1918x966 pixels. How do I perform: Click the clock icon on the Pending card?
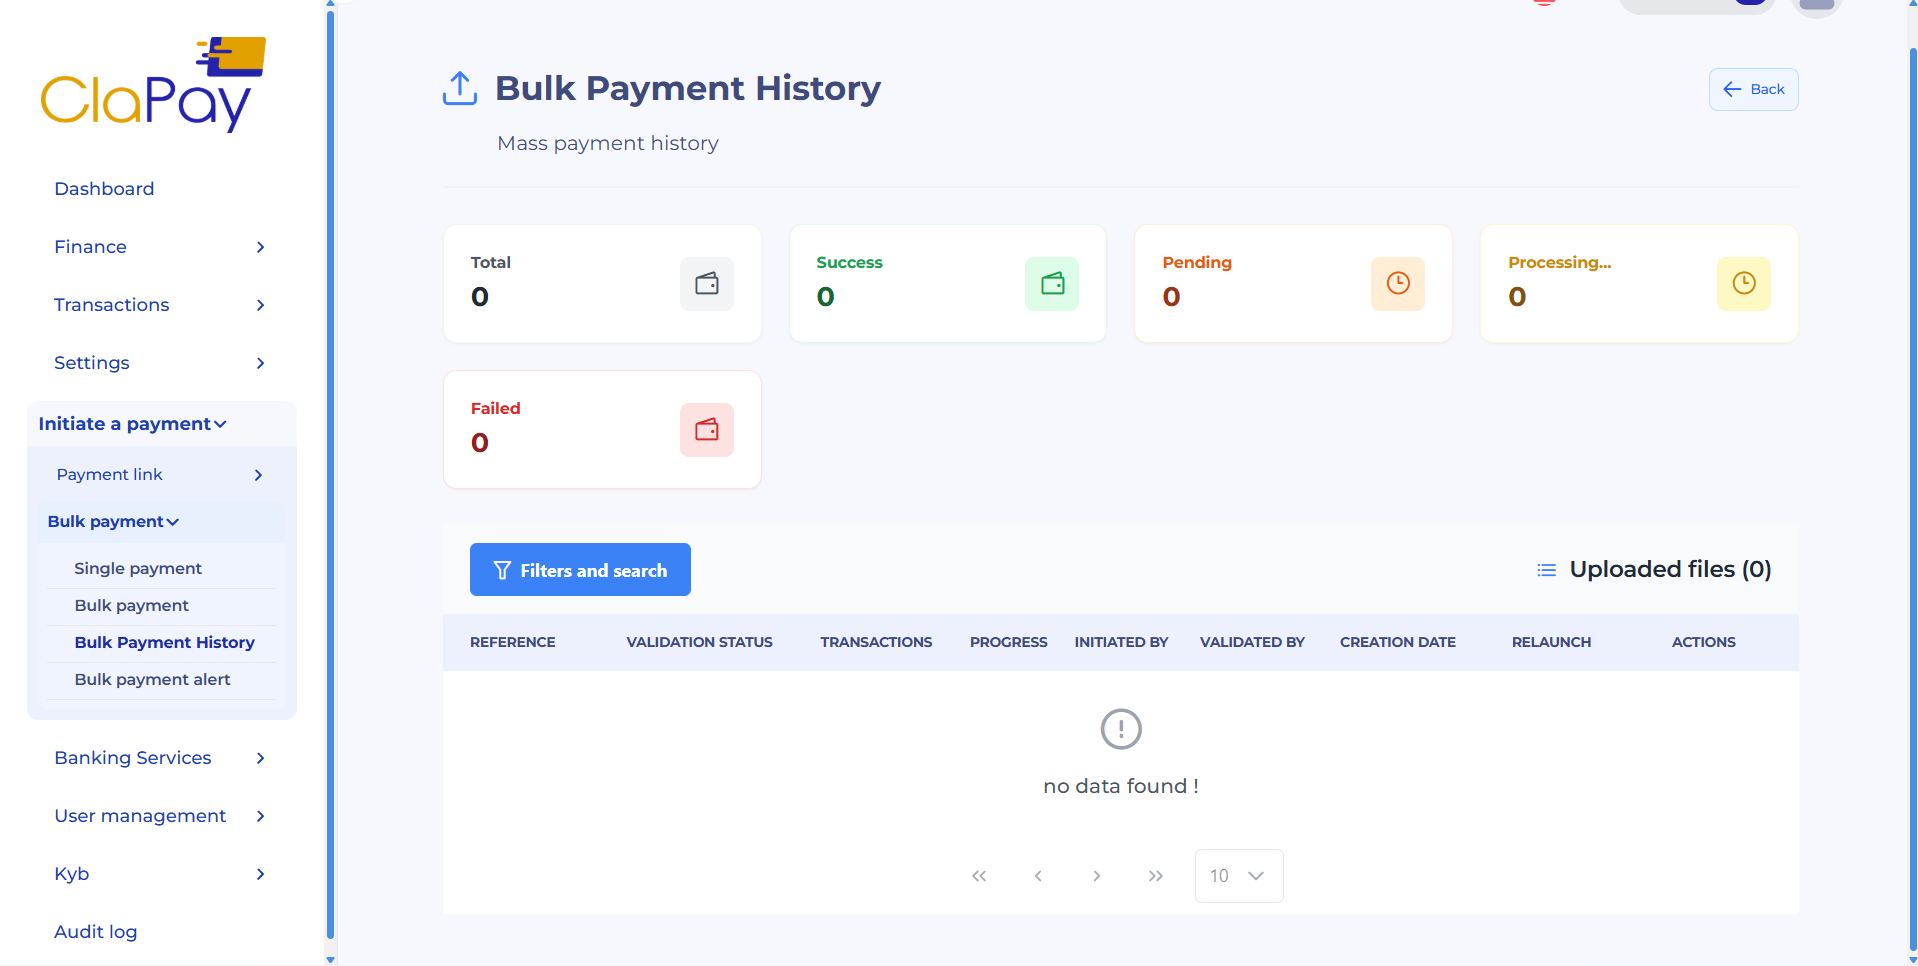[1397, 284]
